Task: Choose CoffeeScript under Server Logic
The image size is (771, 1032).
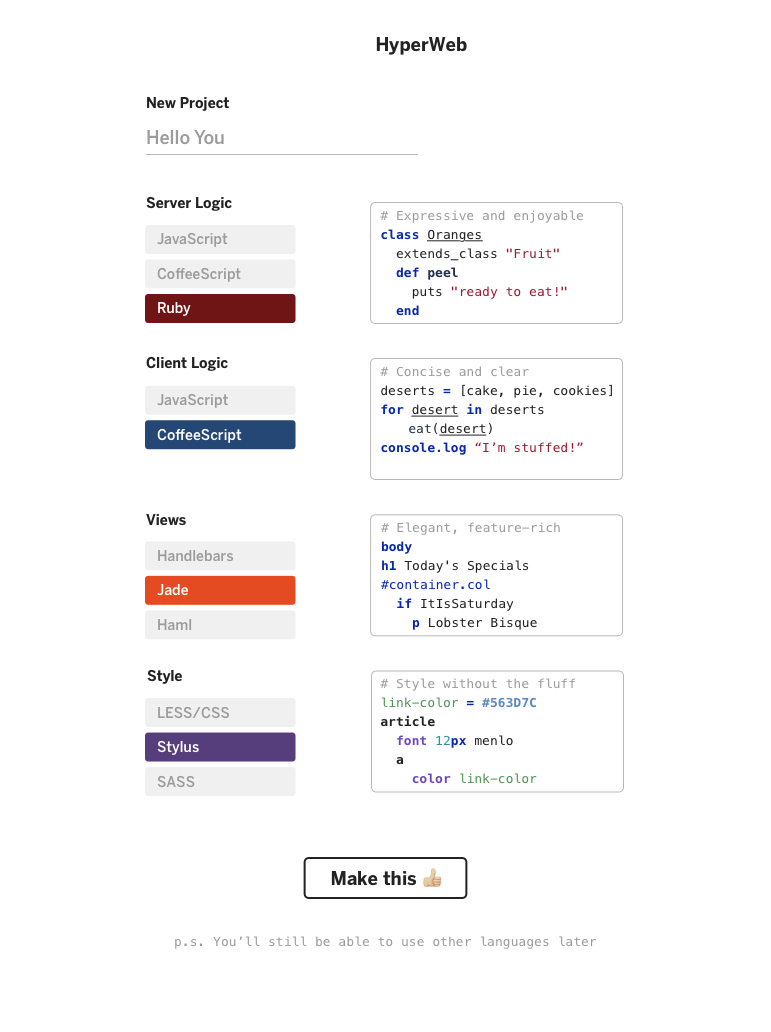Action: coord(220,274)
